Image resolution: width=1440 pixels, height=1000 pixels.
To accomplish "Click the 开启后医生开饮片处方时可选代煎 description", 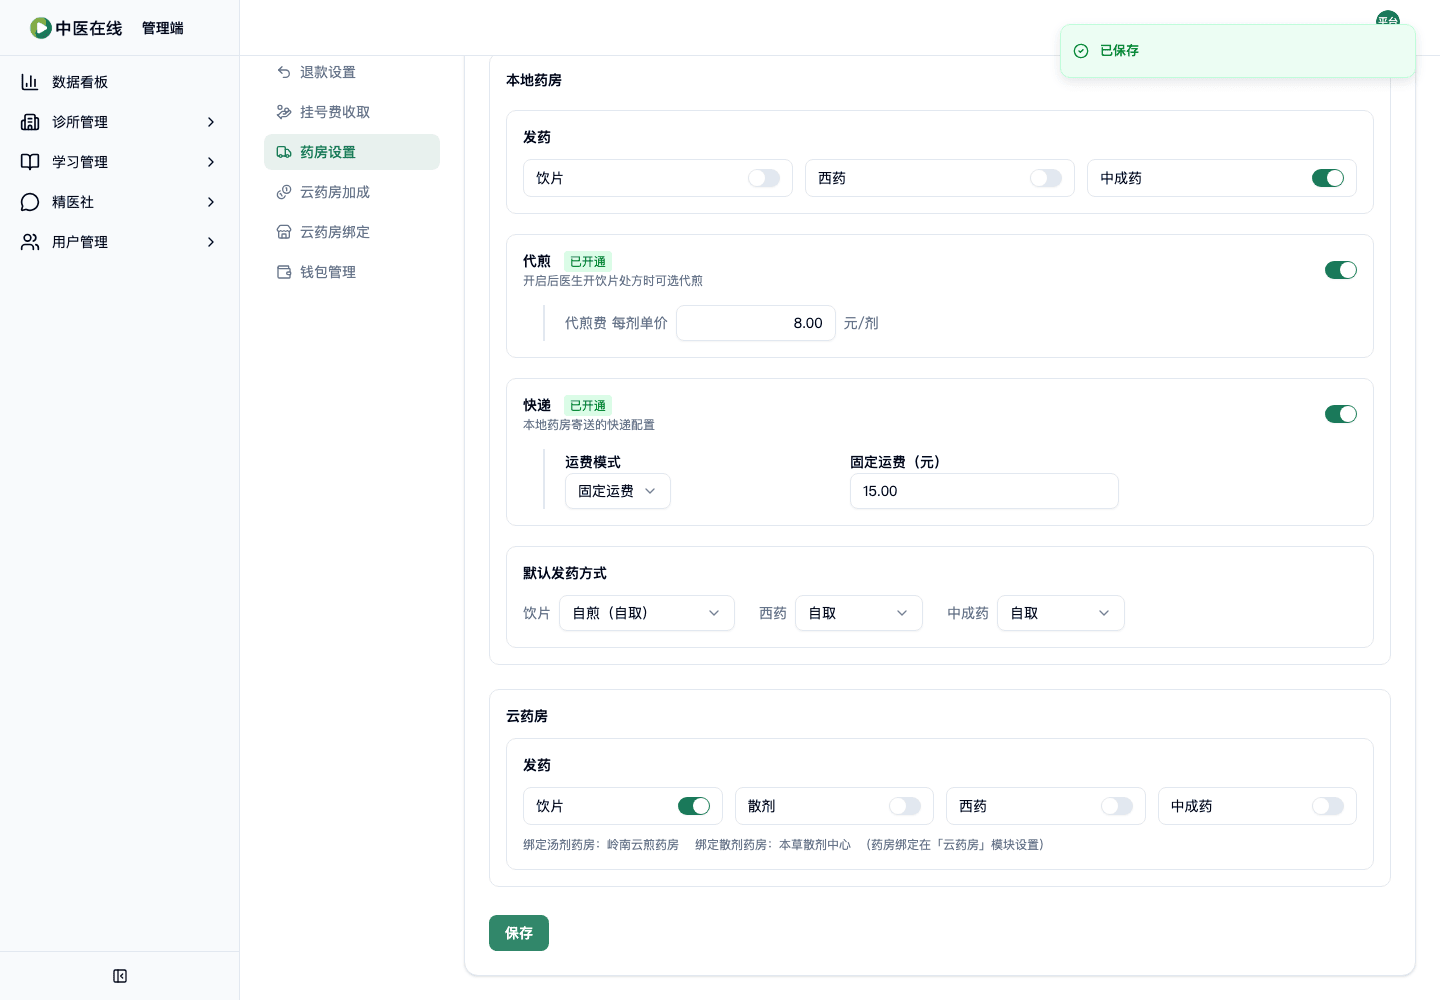I will coord(613,281).
